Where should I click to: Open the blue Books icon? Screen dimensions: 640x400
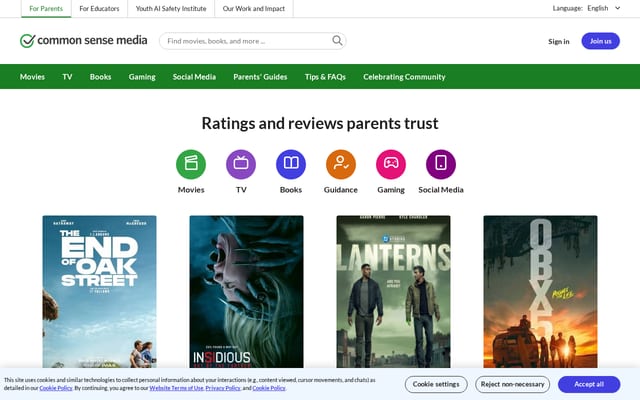pos(291,164)
